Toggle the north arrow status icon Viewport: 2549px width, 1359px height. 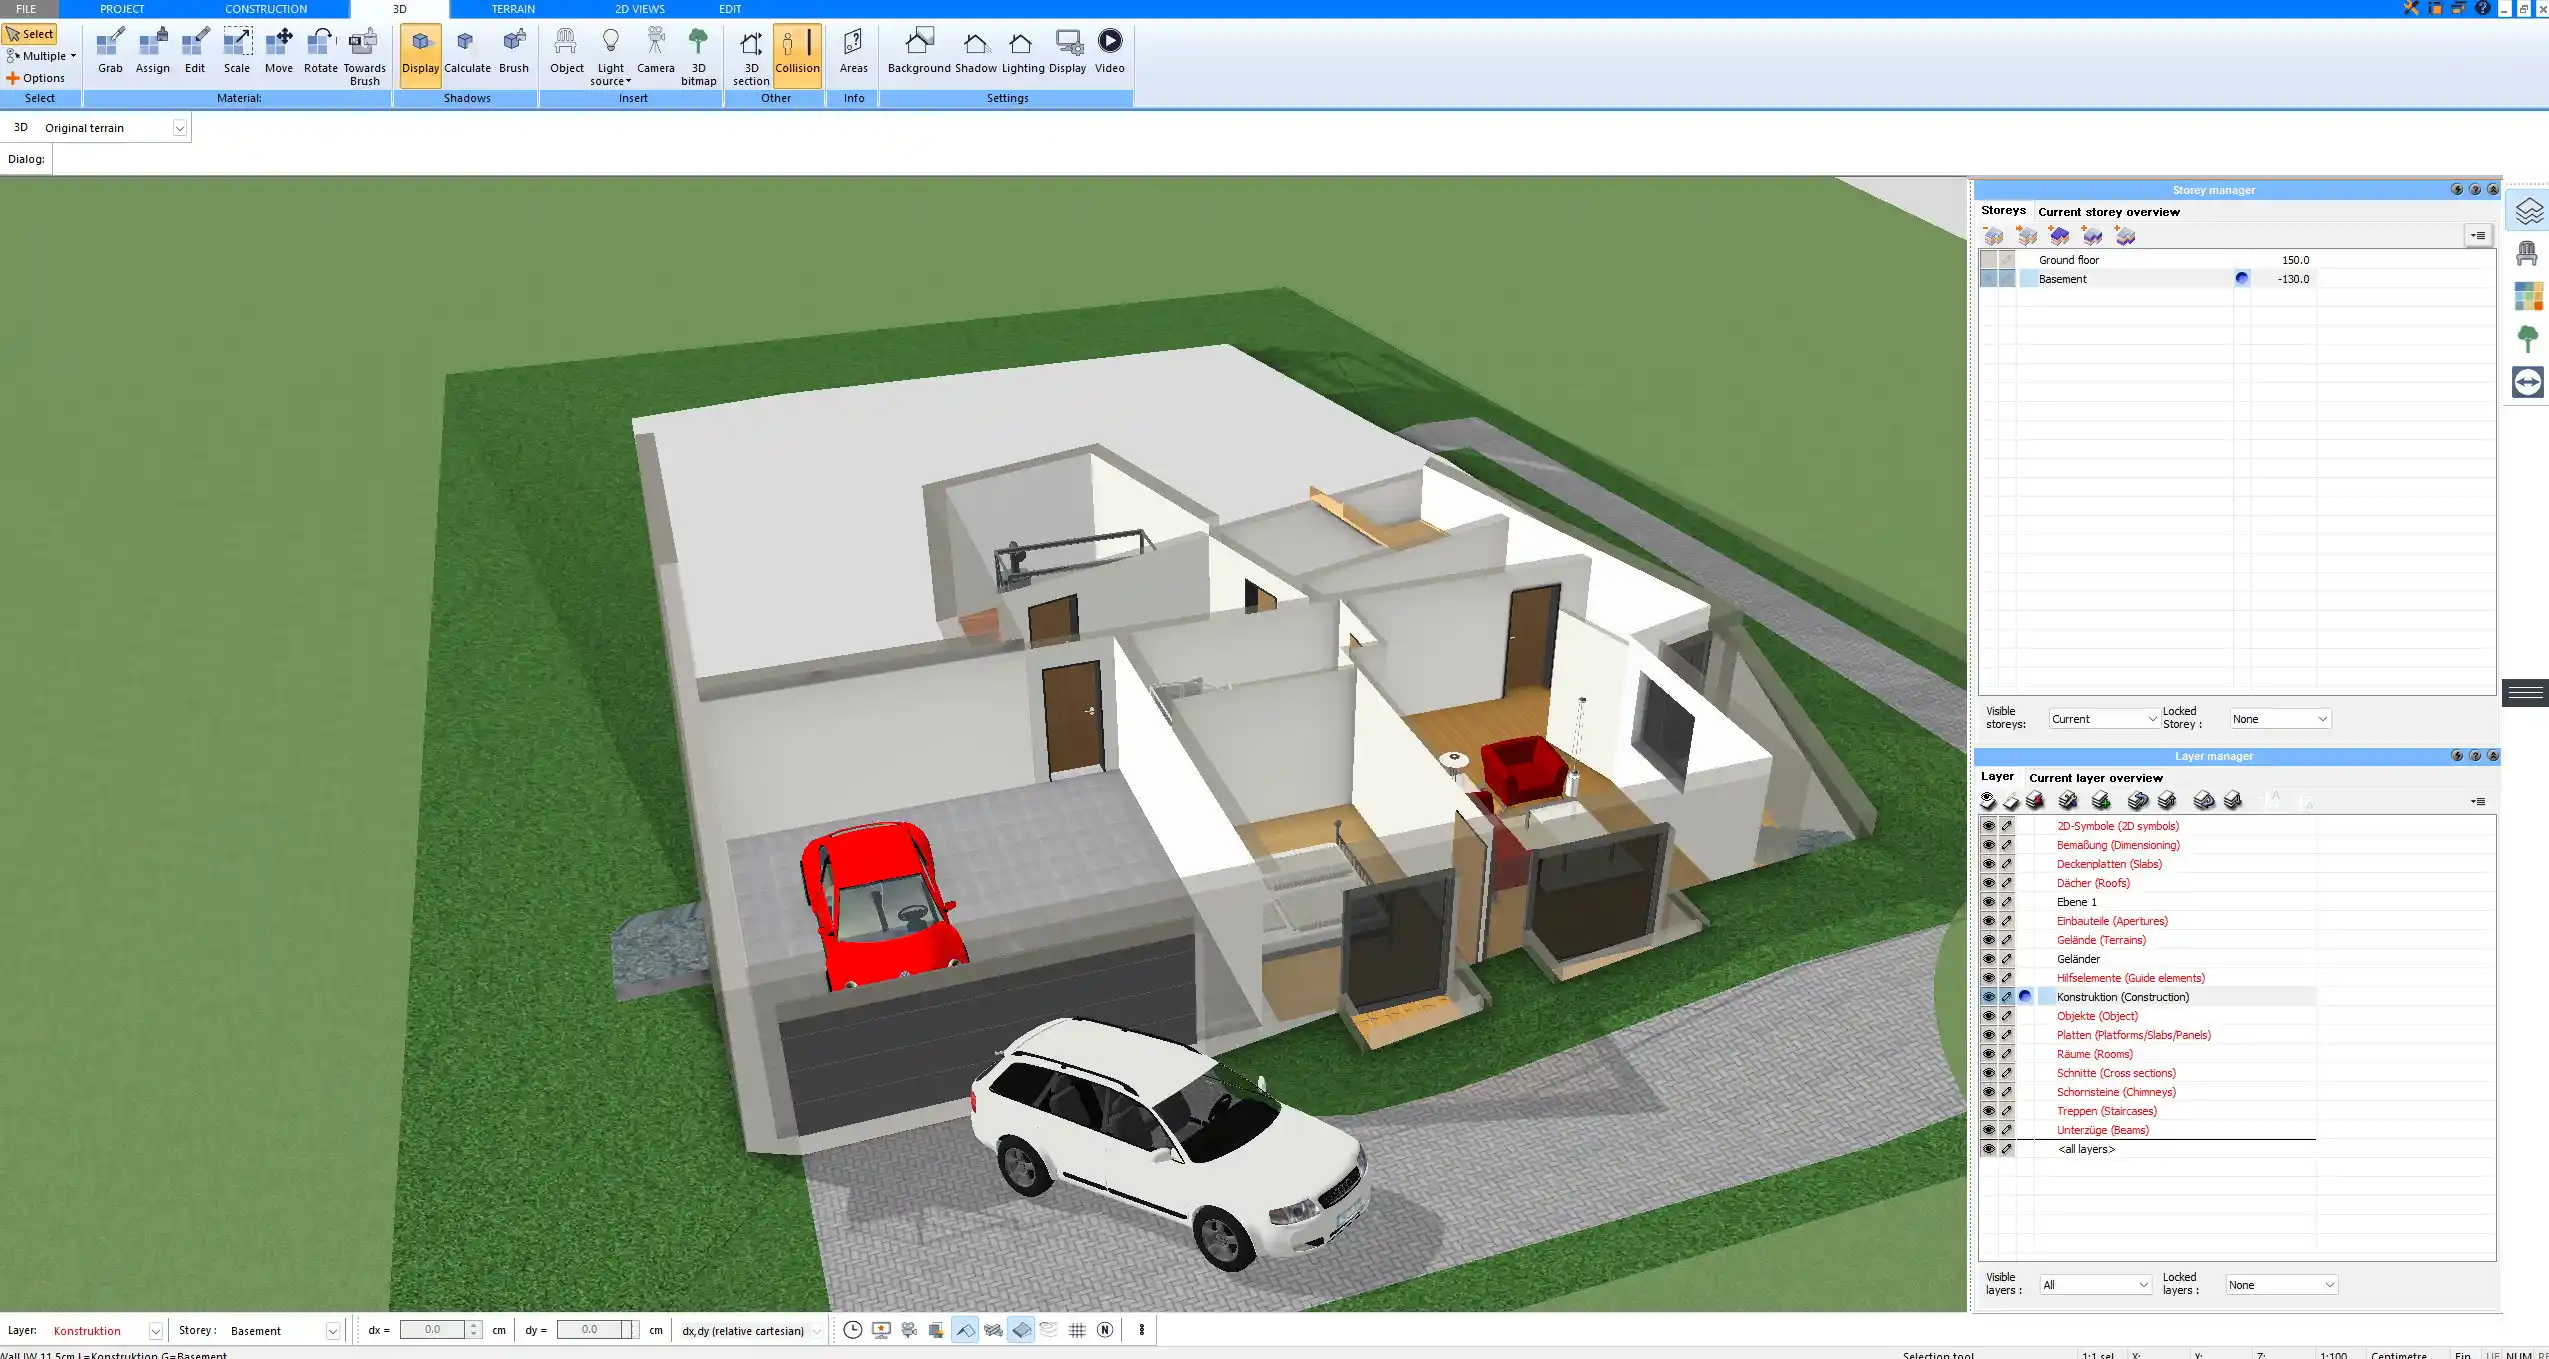click(x=1105, y=1330)
